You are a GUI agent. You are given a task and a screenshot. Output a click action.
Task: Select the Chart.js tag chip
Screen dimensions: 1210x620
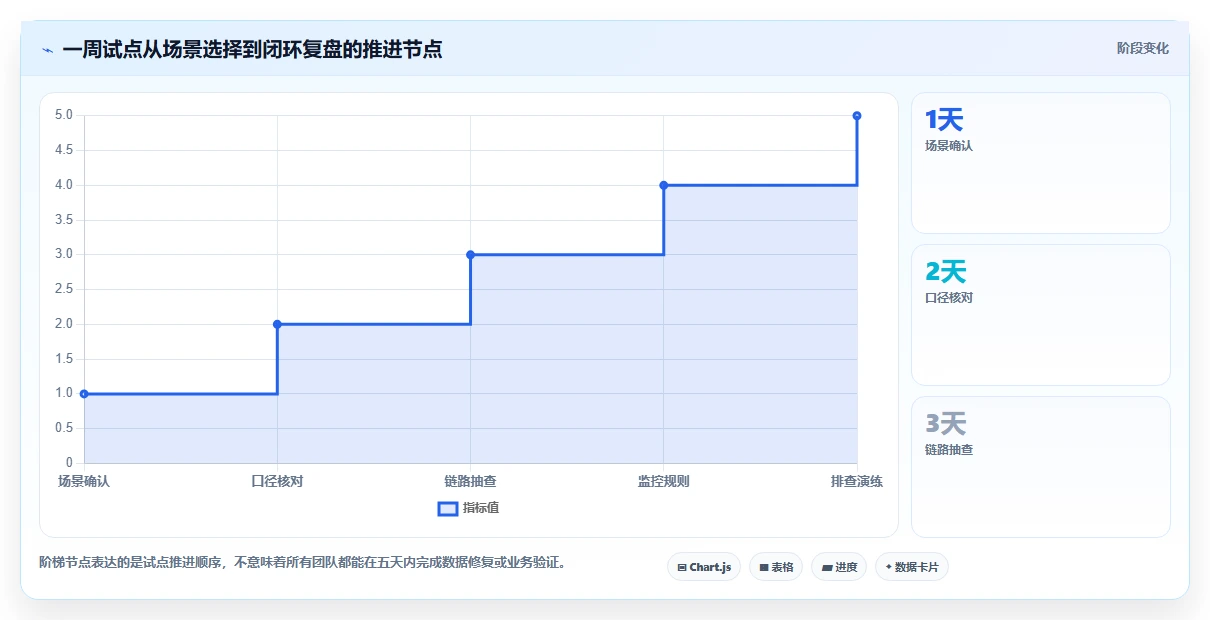(704, 567)
